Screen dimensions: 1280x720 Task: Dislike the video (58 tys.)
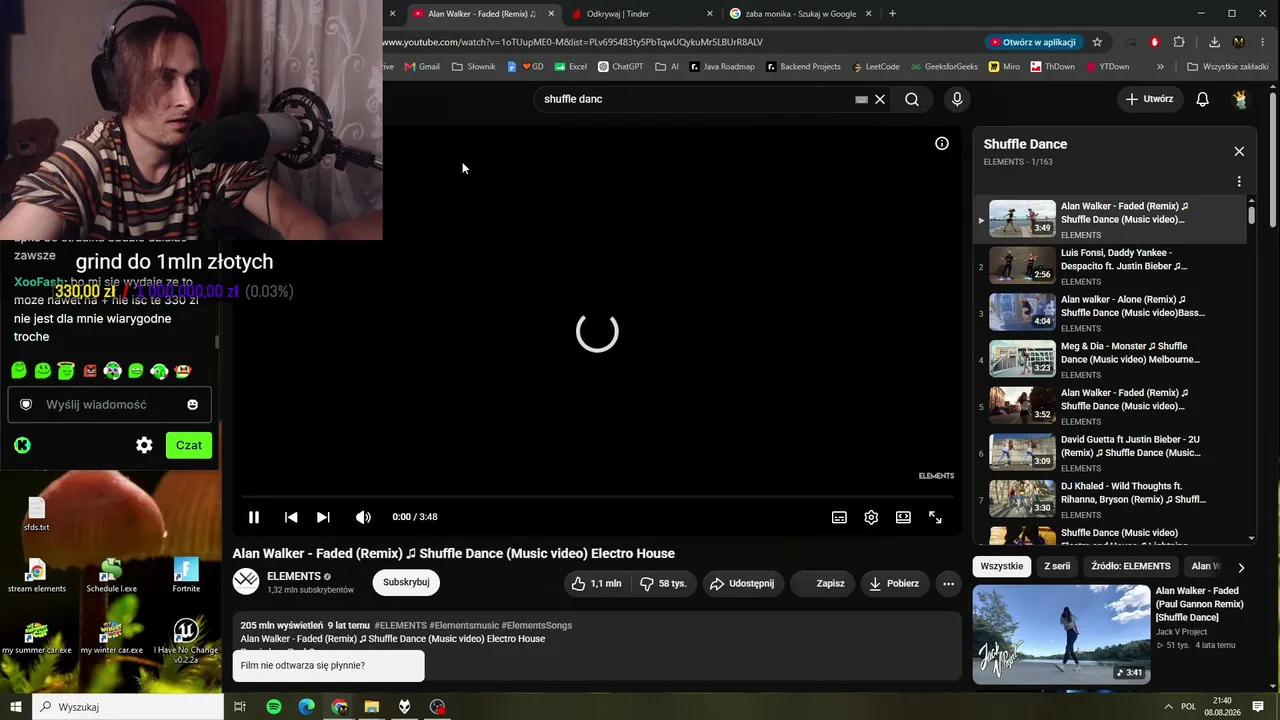coord(664,583)
